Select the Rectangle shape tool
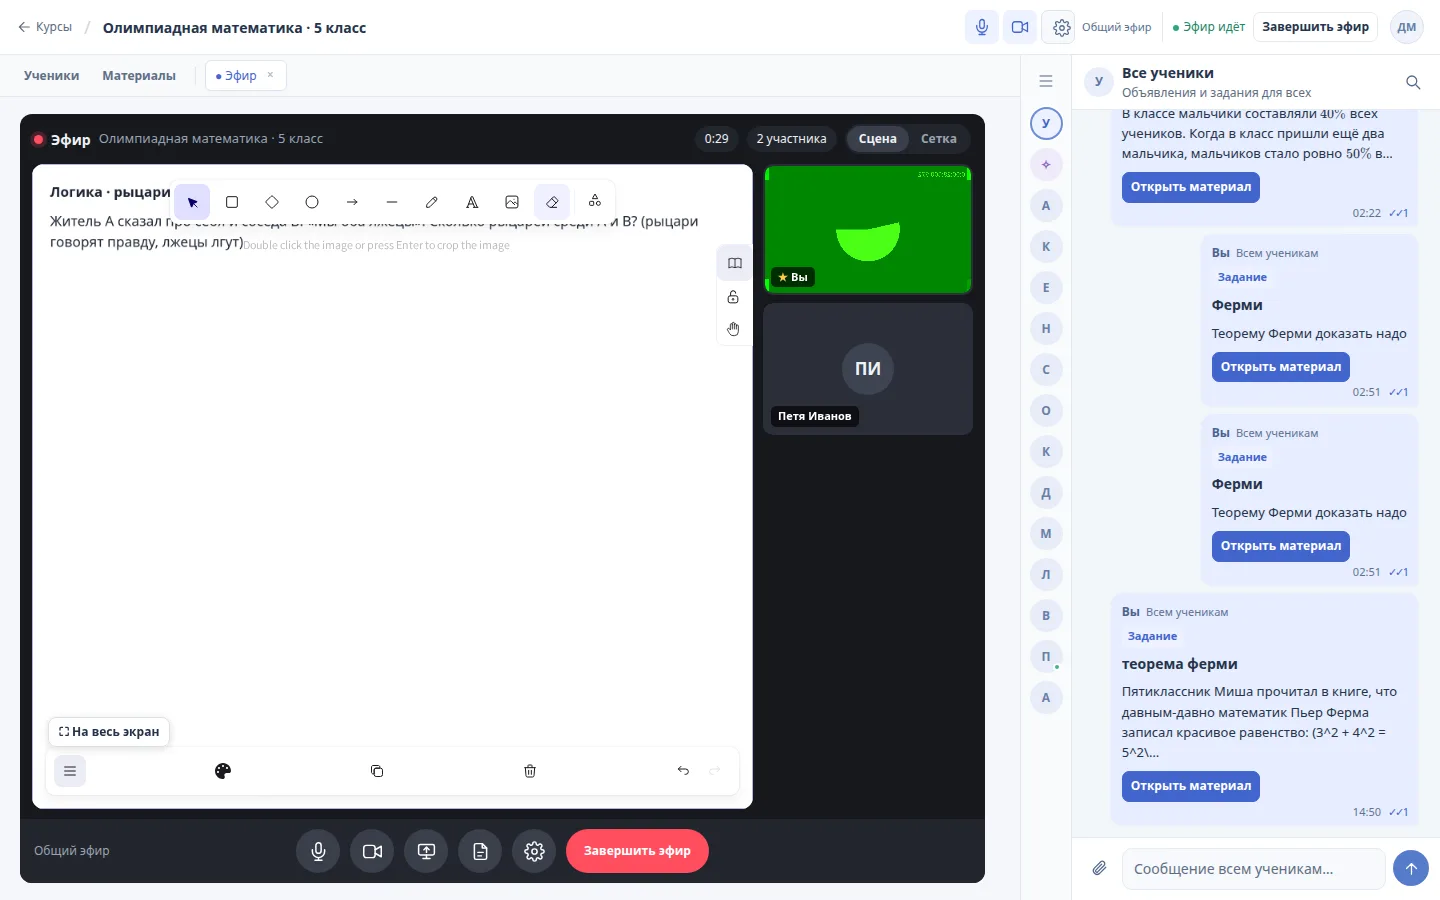The height and width of the screenshot is (900, 1440). pos(232,202)
